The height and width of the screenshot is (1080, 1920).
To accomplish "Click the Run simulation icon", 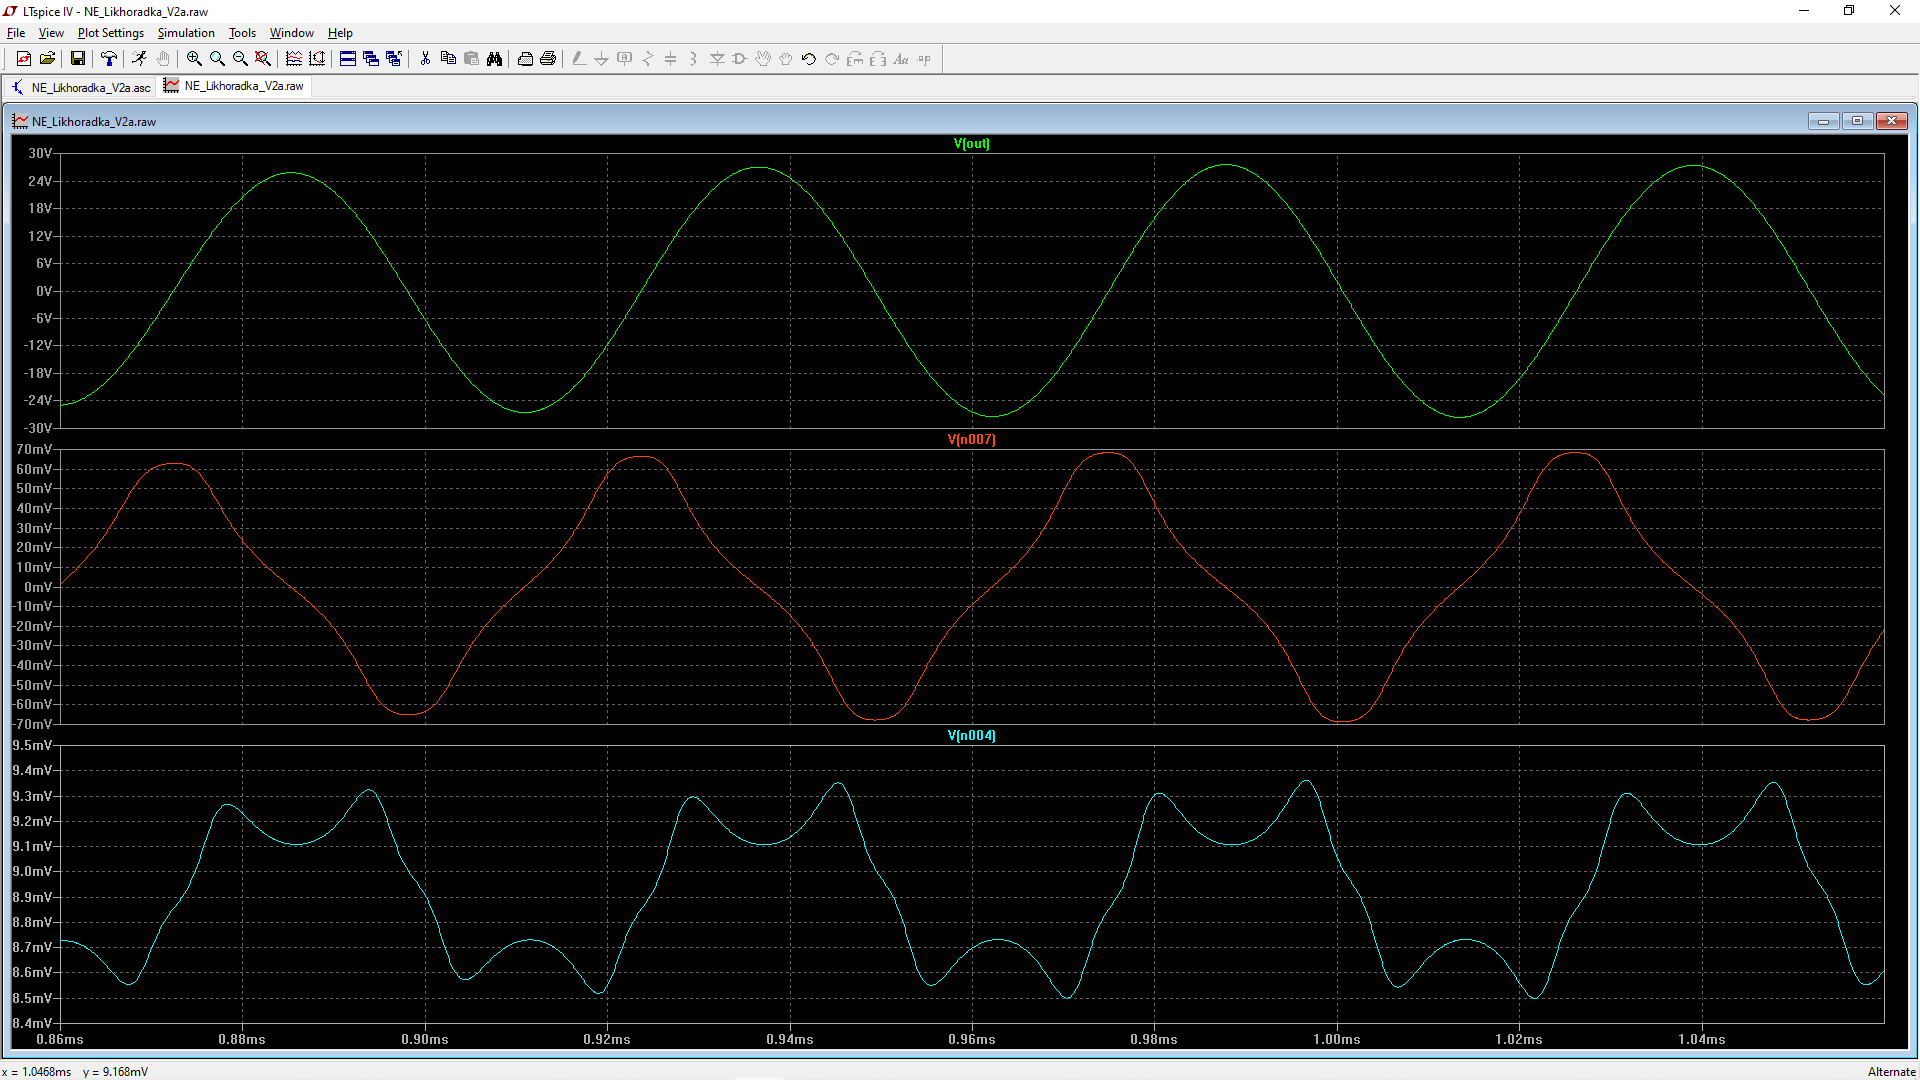I will click(x=139, y=59).
